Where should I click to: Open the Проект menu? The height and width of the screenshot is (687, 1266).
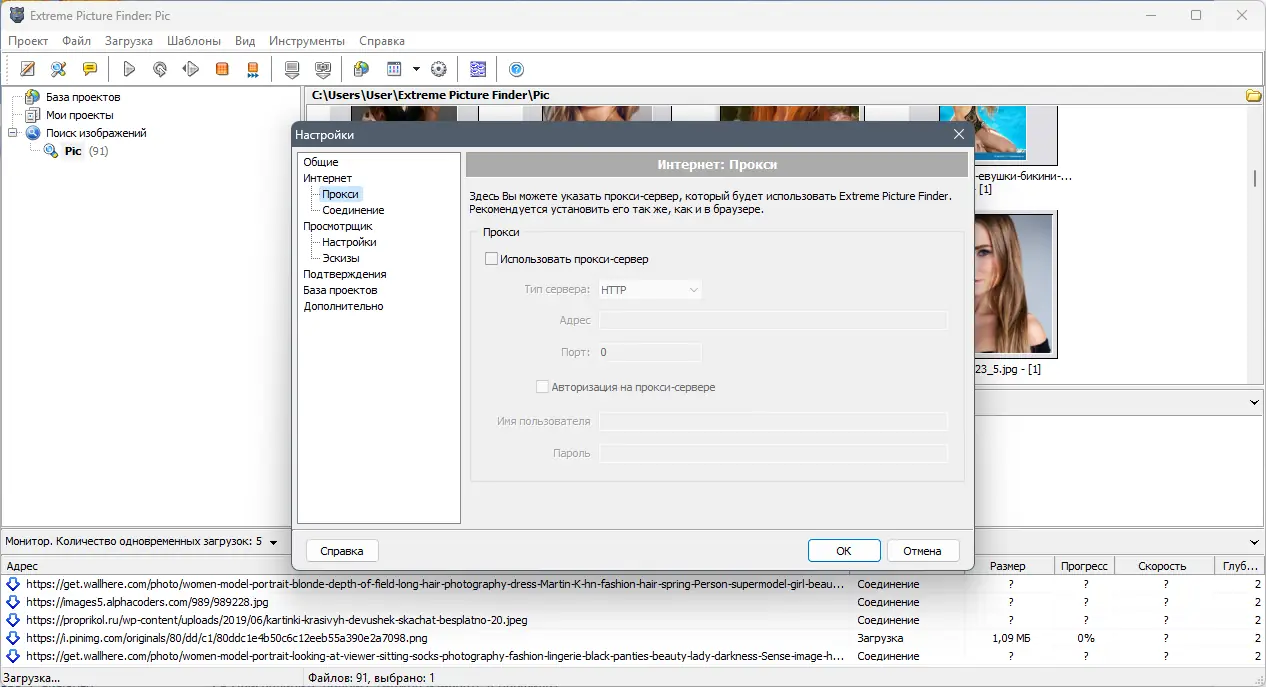coord(28,41)
